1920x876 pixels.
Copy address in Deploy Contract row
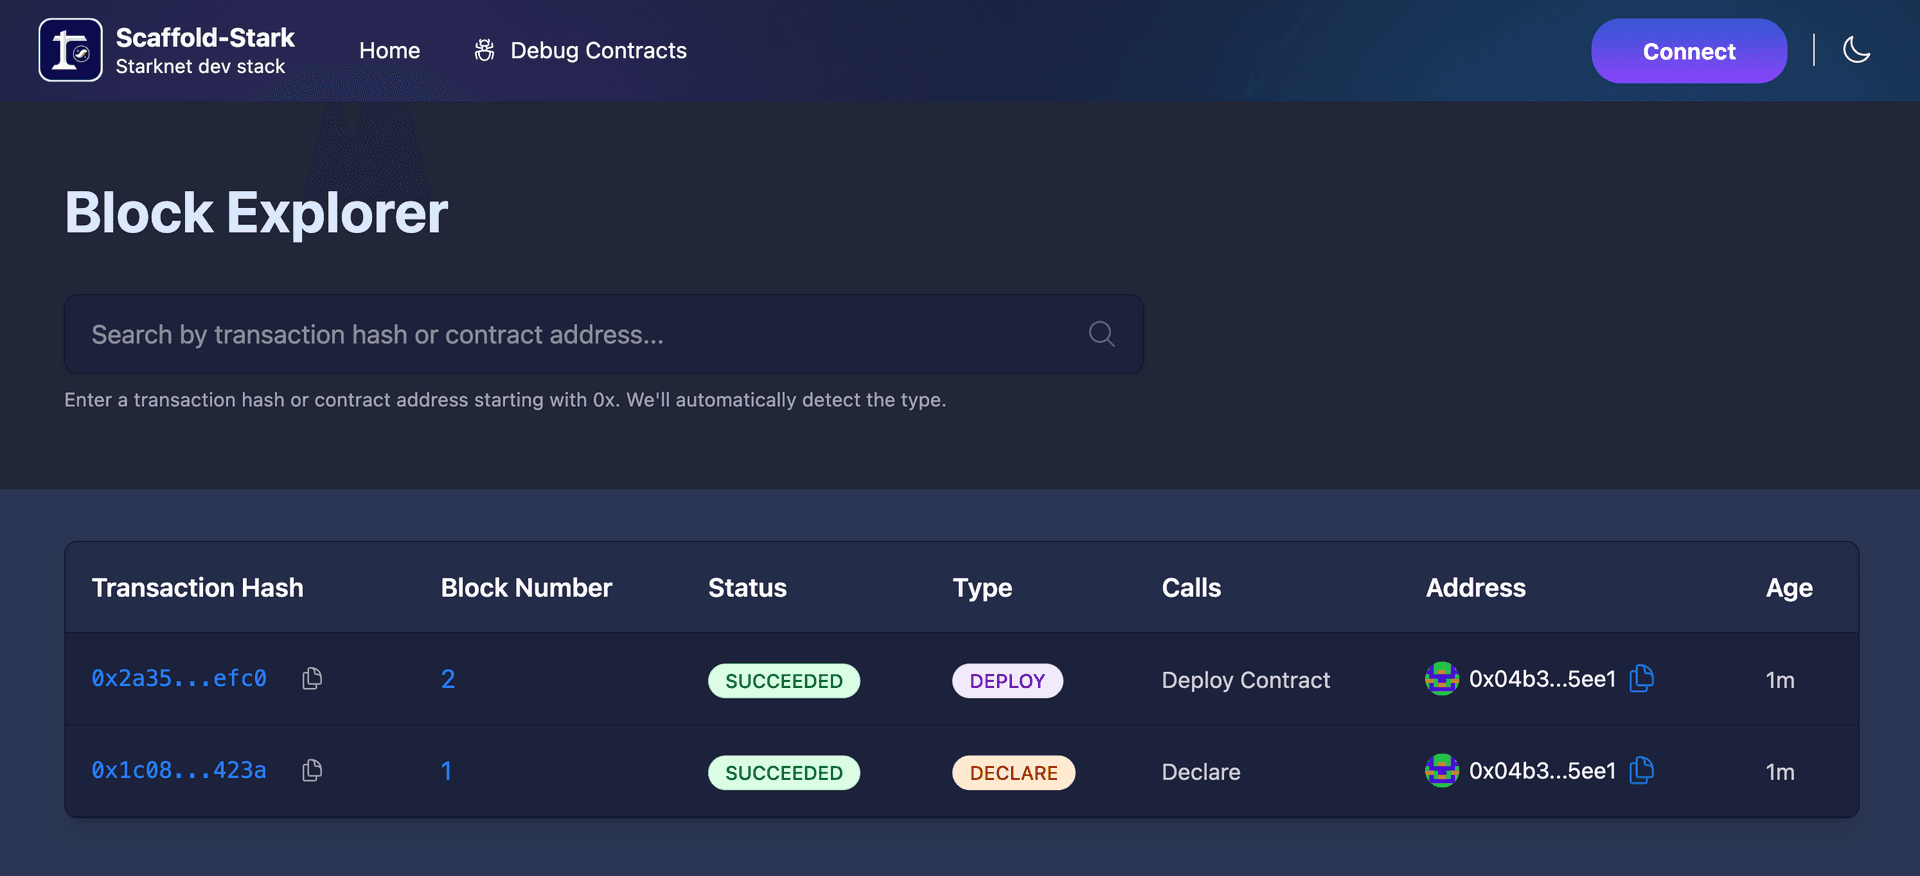point(1641,679)
